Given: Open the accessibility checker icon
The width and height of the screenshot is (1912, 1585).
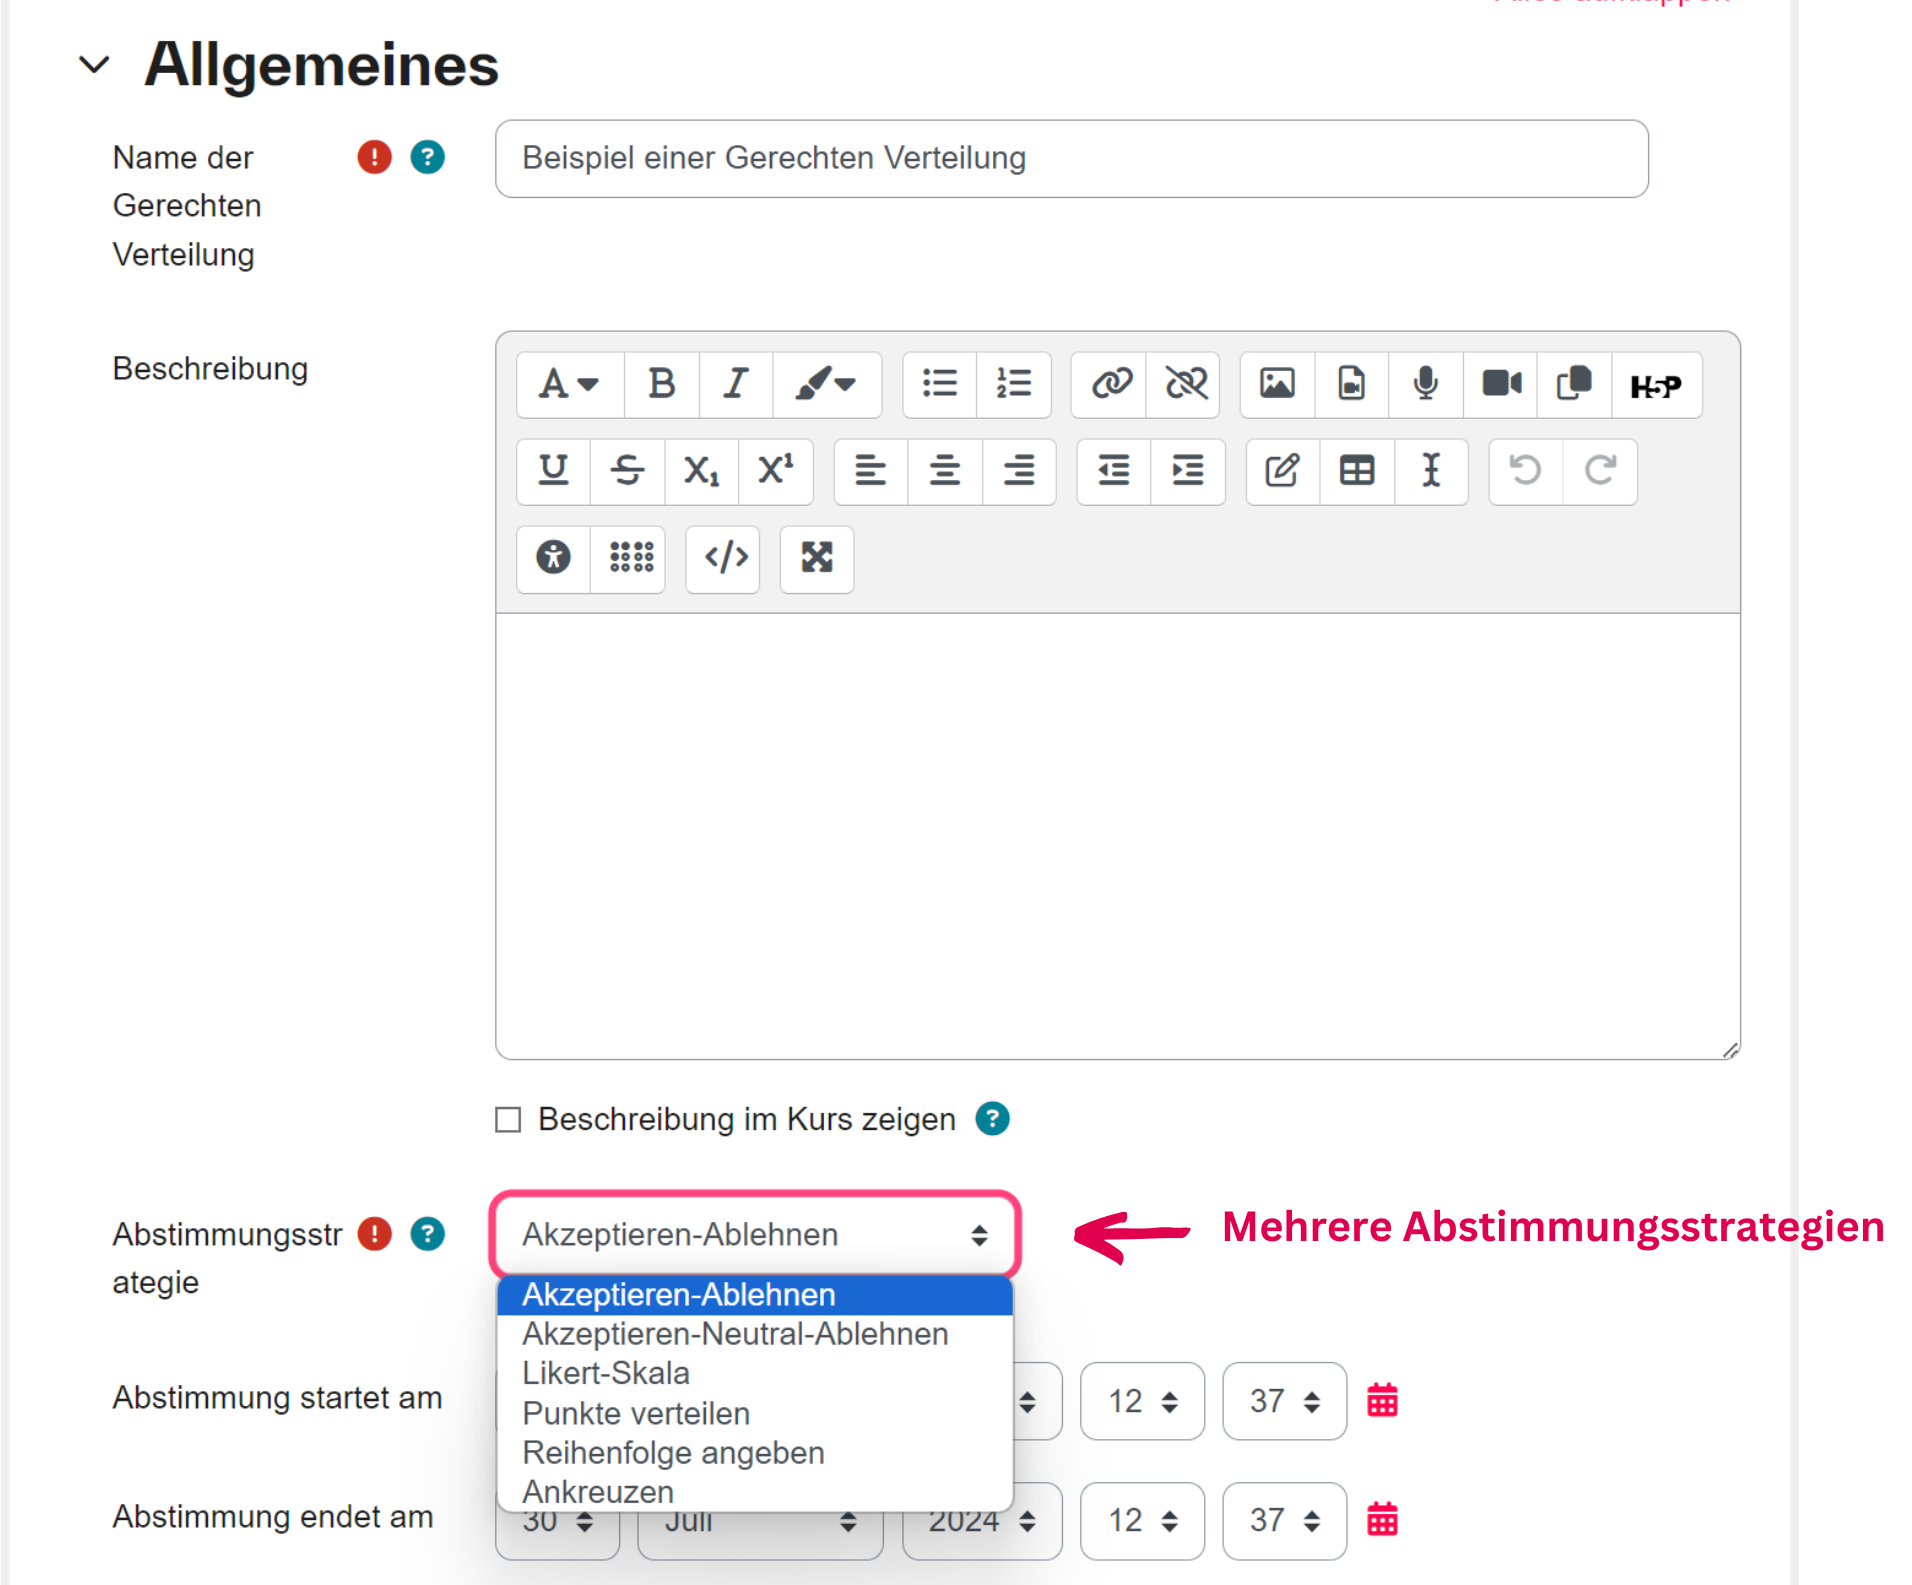Looking at the screenshot, I should [x=553, y=558].
